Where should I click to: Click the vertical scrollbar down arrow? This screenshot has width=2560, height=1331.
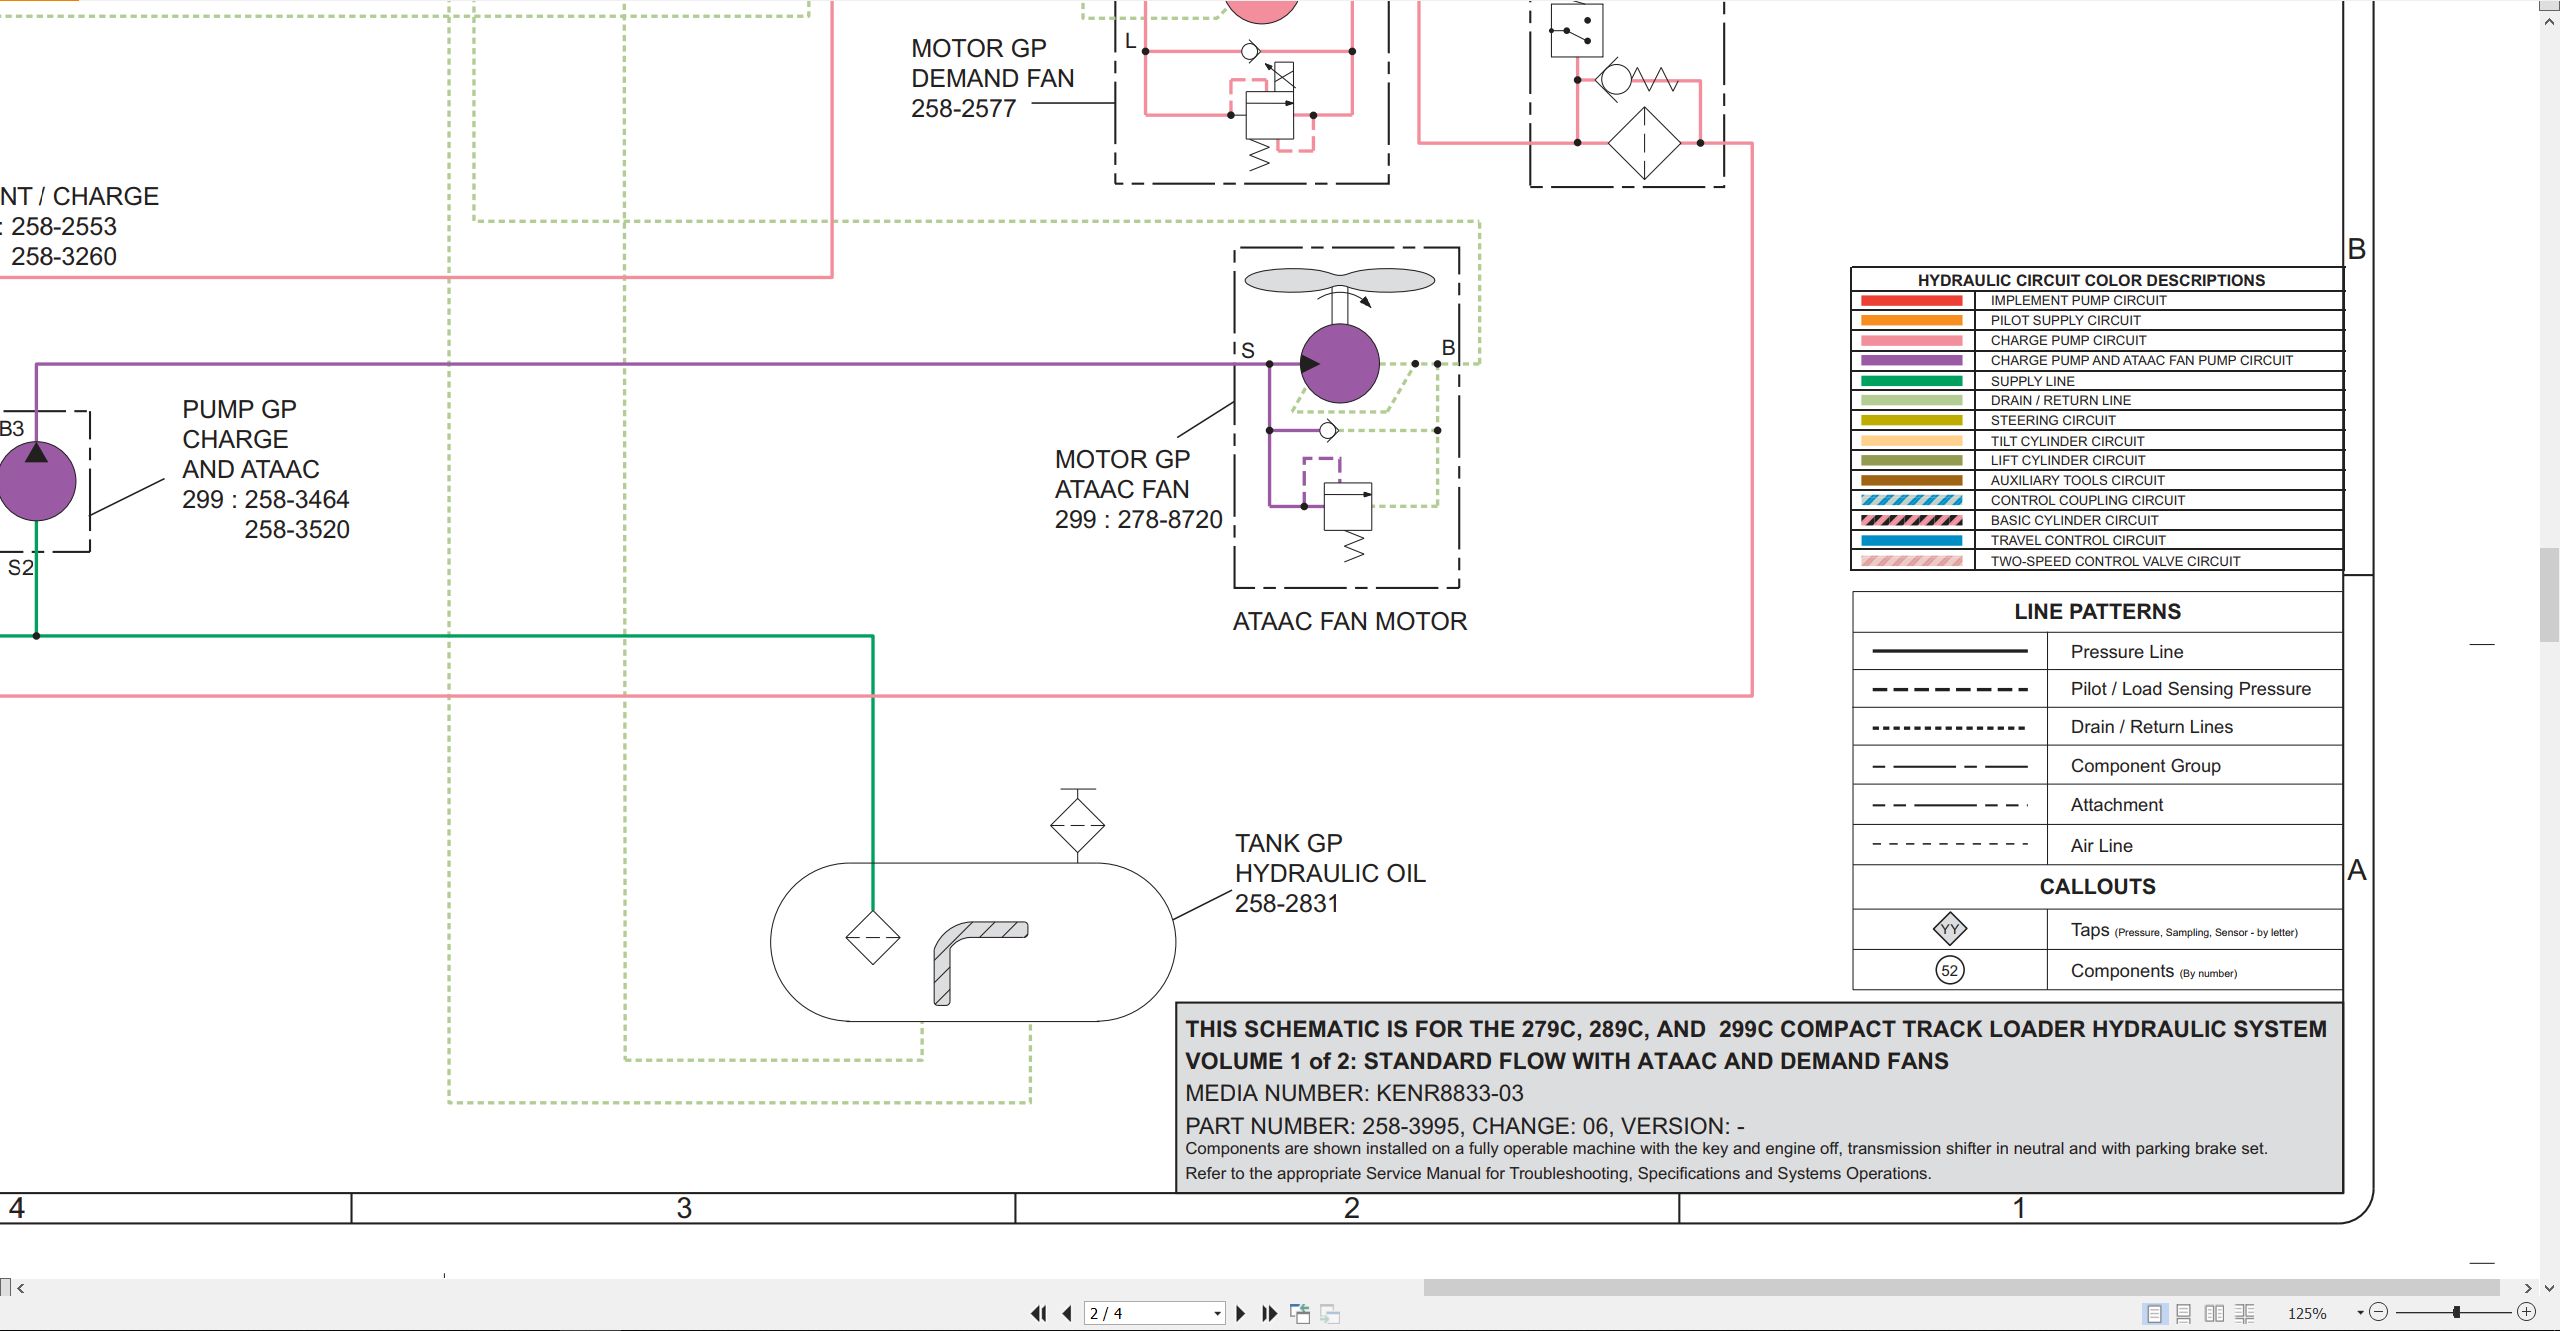2549,1288
